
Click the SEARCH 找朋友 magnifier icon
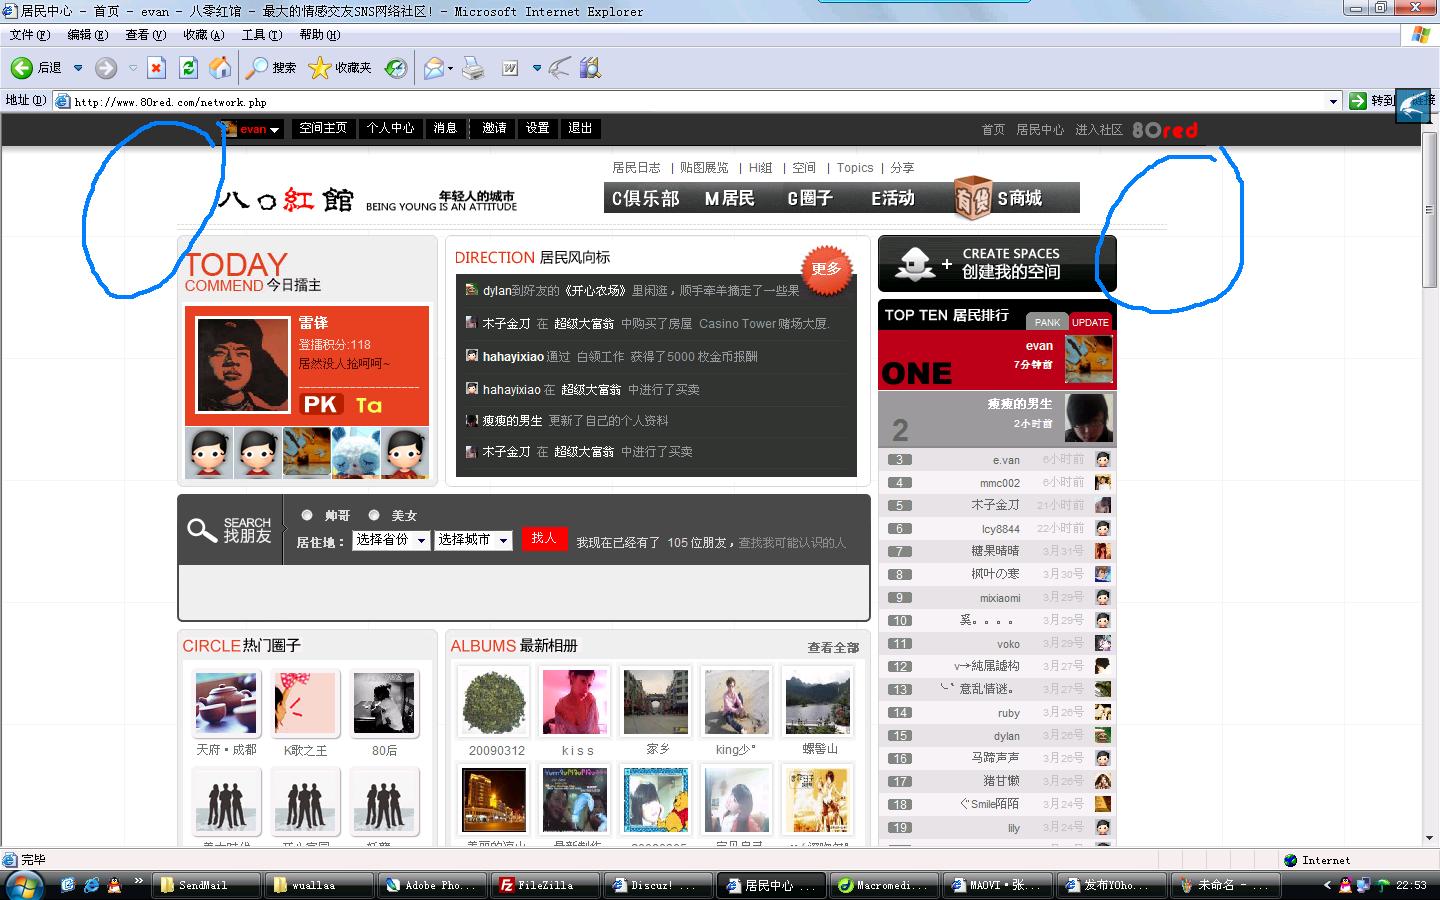(x=202, y=530)
